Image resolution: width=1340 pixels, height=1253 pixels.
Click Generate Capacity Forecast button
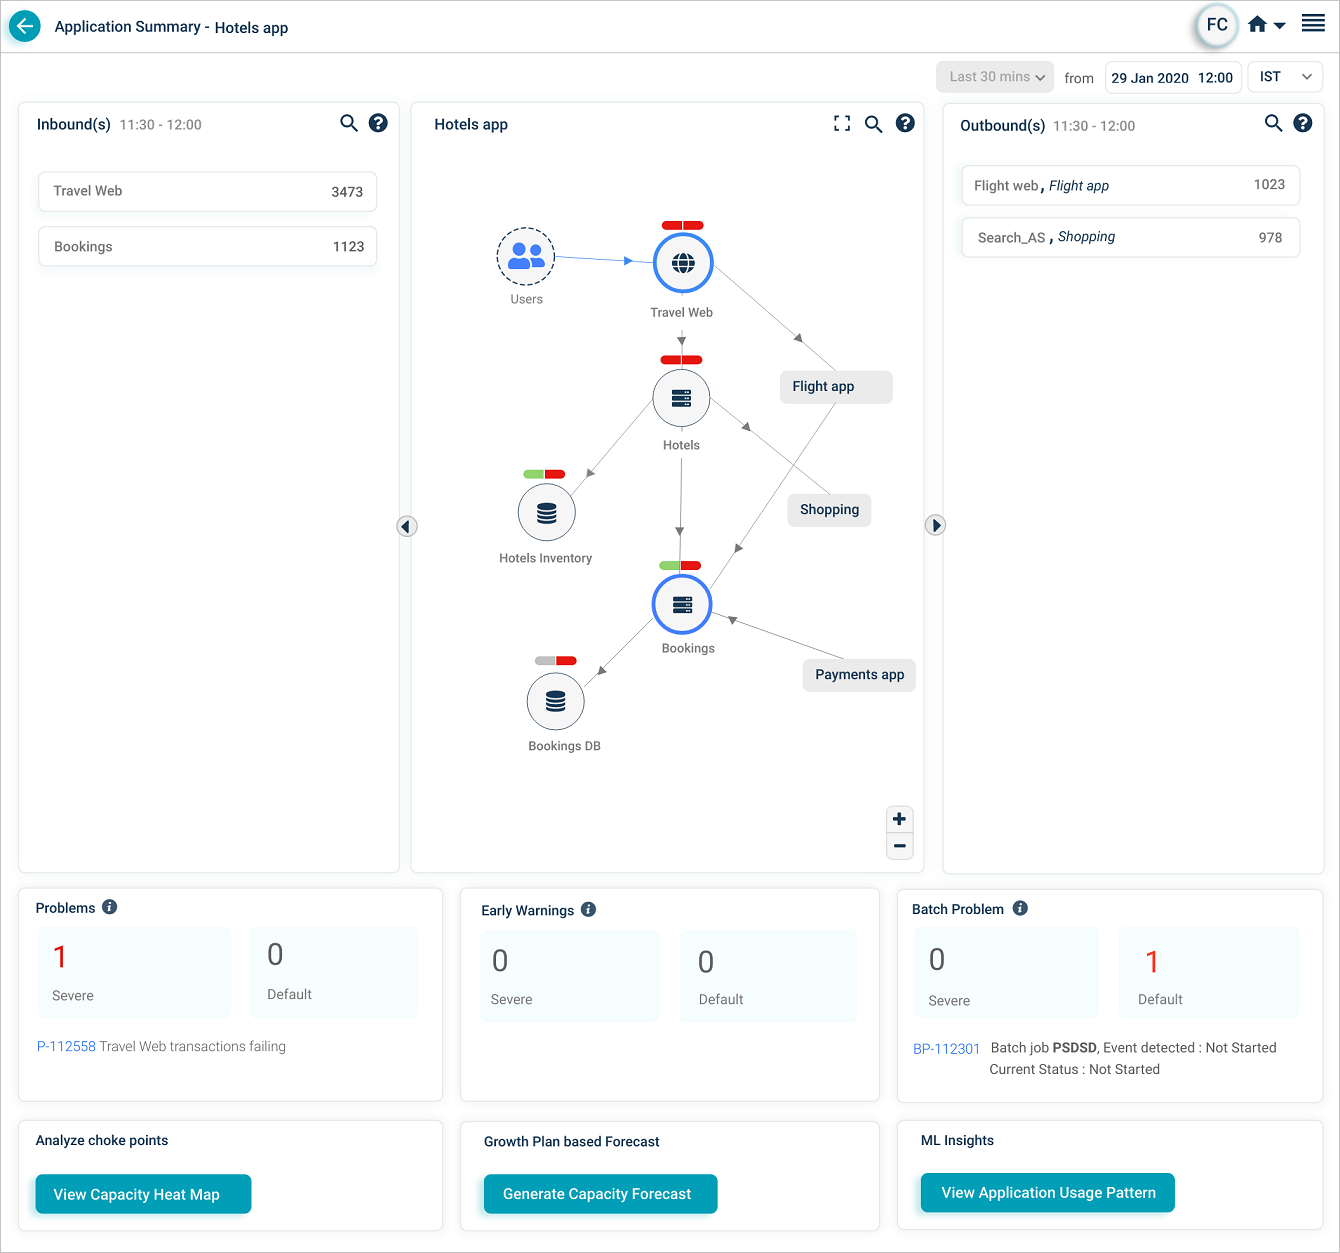[x=600, y=1194]
